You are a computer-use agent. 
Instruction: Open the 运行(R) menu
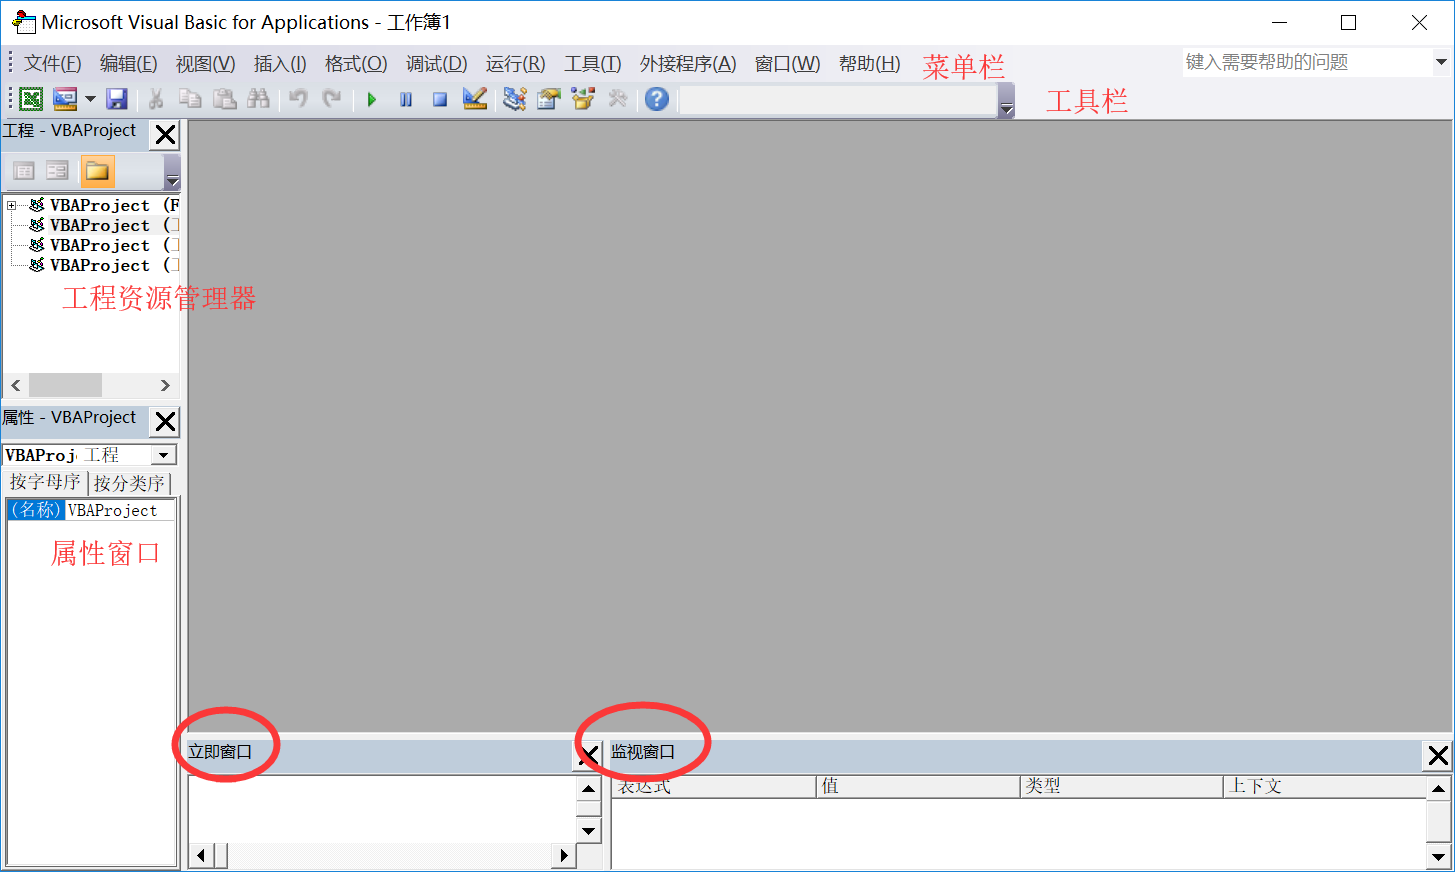tap(515, 64)
